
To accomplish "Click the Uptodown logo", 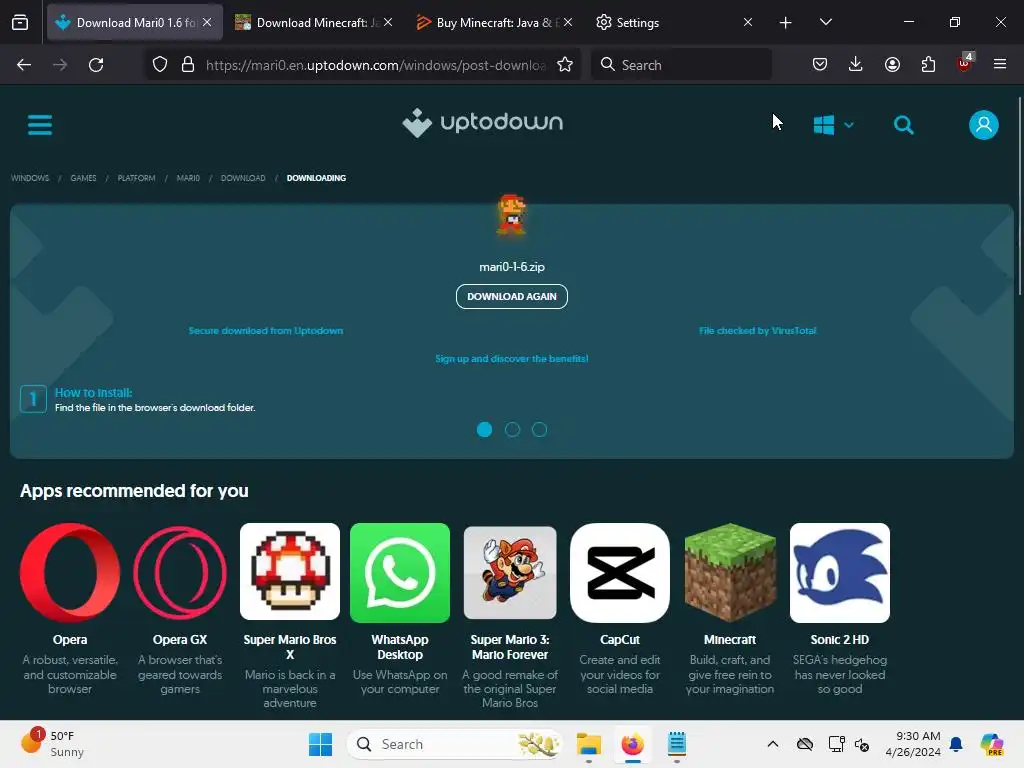I will pyautogui.click(x=483, y=123).
